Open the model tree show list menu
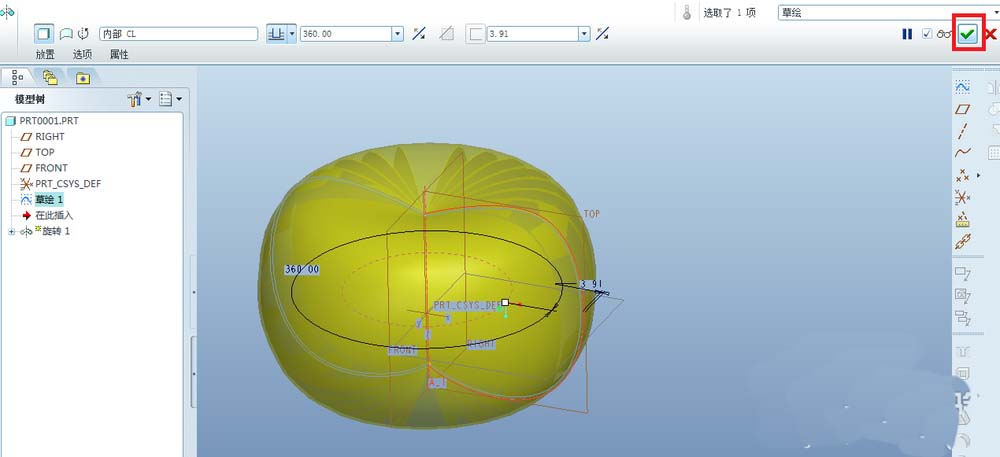The image size is (1000, 457). [x=170, y=99]
